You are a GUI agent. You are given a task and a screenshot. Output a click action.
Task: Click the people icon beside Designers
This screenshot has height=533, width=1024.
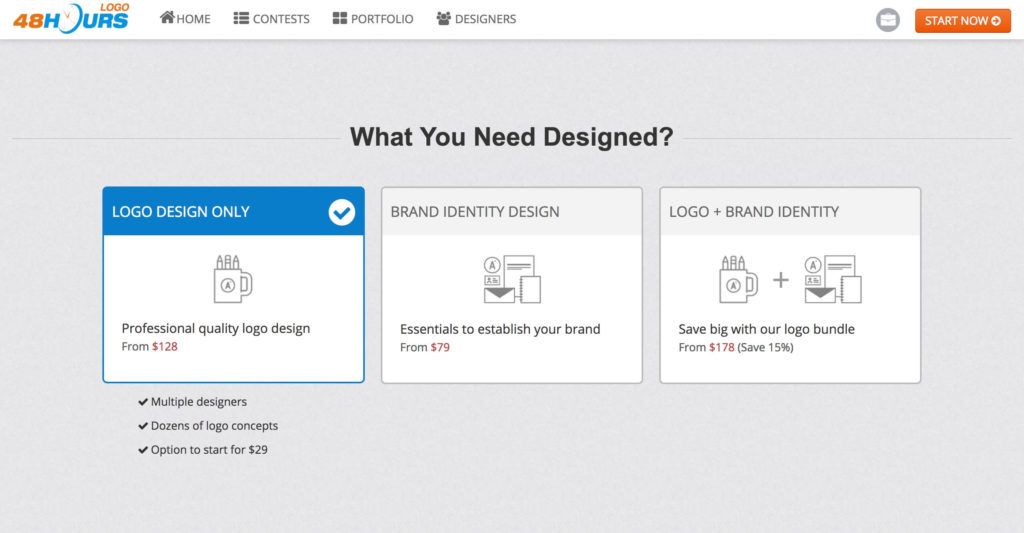(444, 18)
